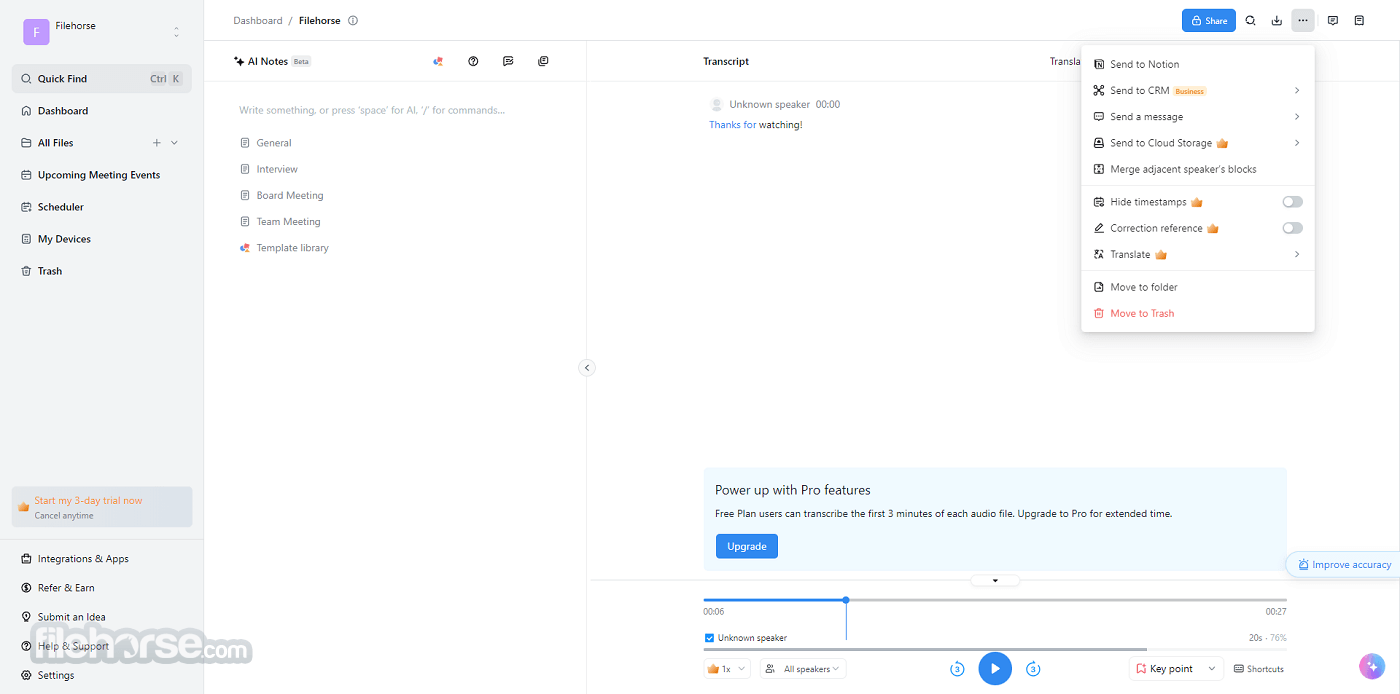Click the Key point bookmark button

tap(1164, 669)
